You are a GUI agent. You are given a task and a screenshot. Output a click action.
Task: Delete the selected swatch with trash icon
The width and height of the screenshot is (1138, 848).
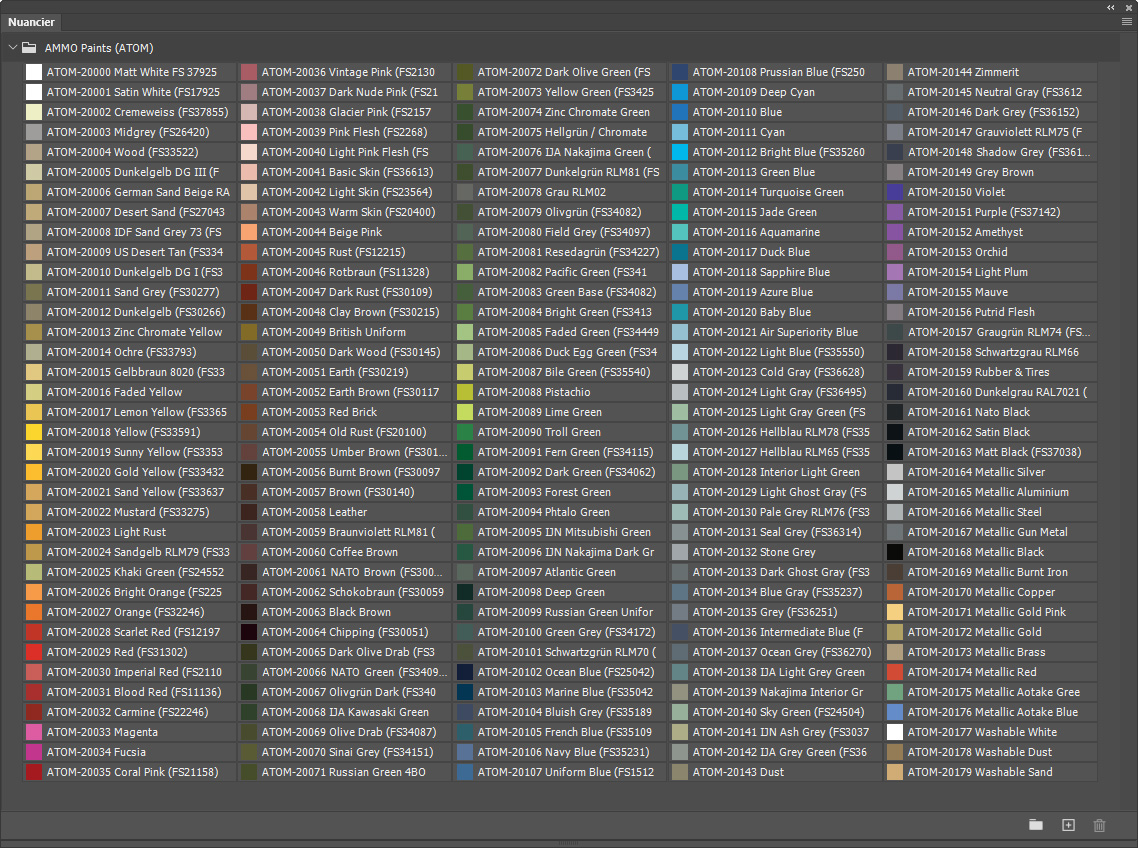(x=1100, y=825)
